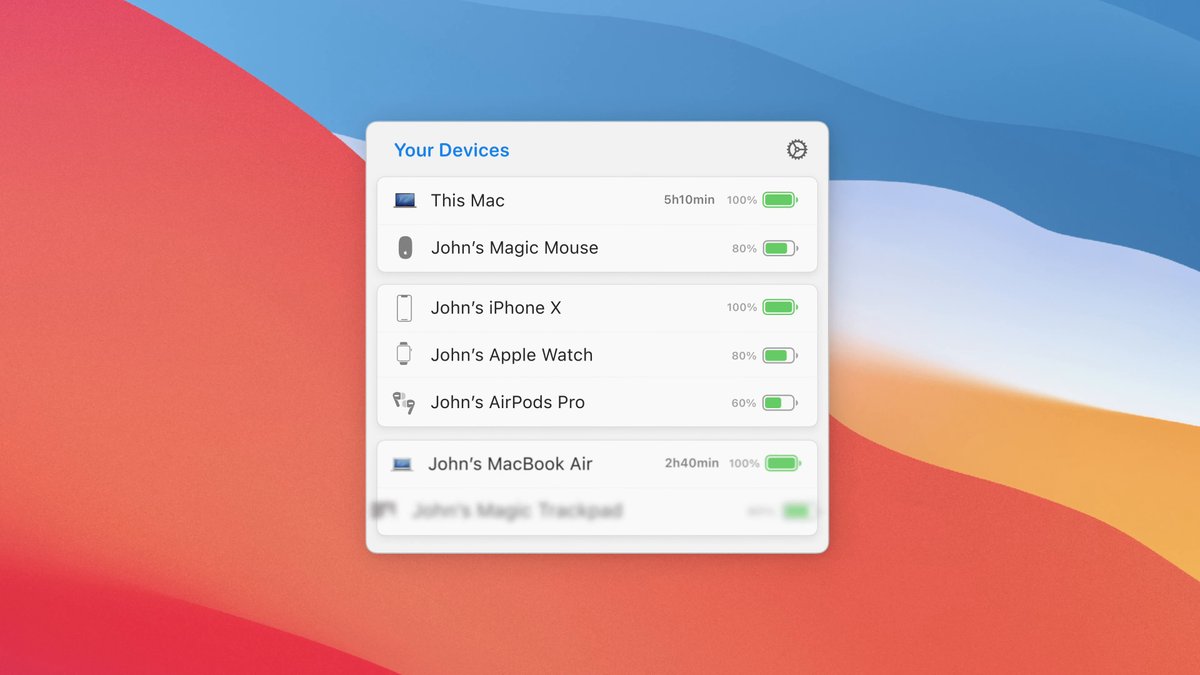
Task: Click the This Mac laptop icon
Action: (404, 199)
